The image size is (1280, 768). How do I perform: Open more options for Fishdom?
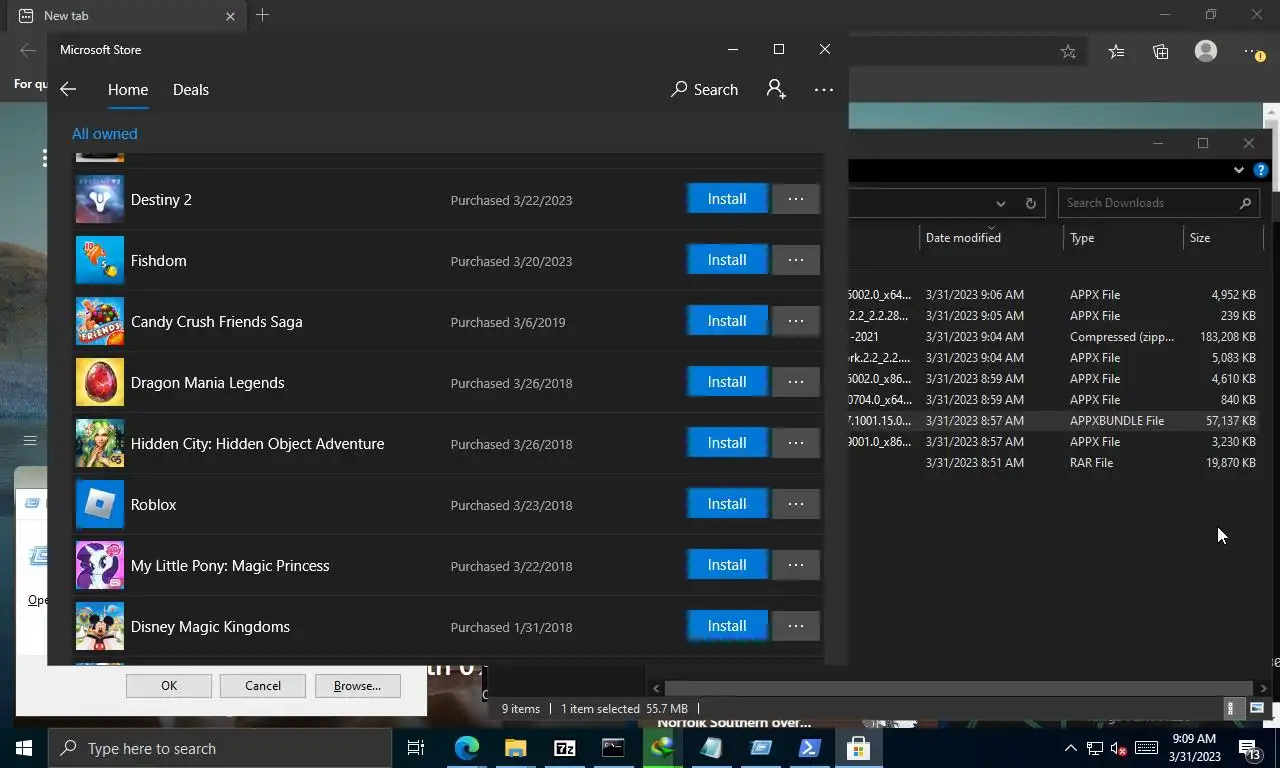(796, 260)
